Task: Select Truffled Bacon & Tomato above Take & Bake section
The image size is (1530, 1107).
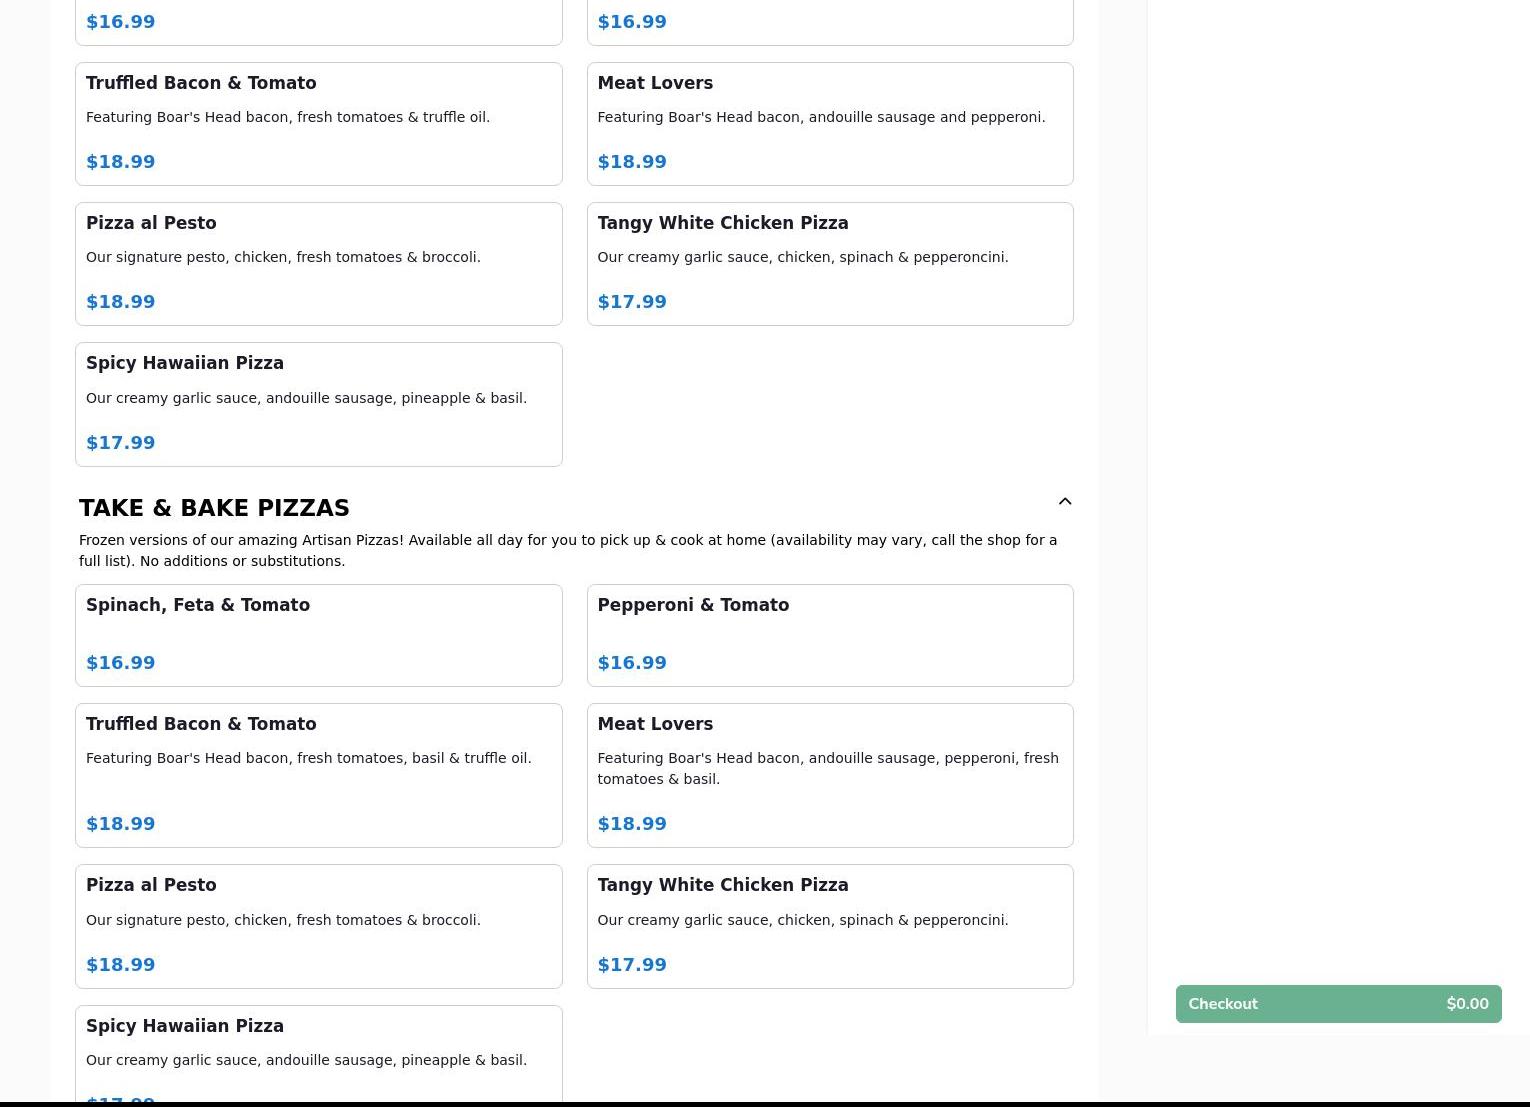Action: point(318,124)
